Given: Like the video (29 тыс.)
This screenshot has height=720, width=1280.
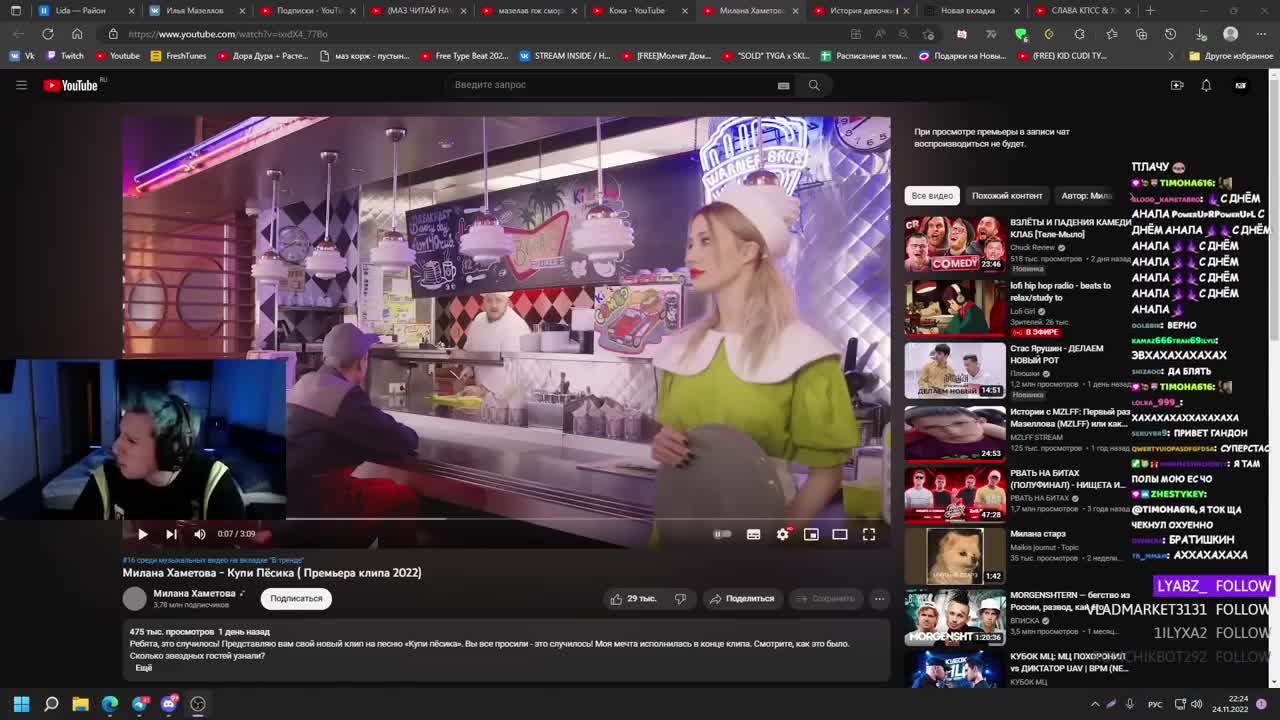Looking at the screenshot, I should [633, 598].
